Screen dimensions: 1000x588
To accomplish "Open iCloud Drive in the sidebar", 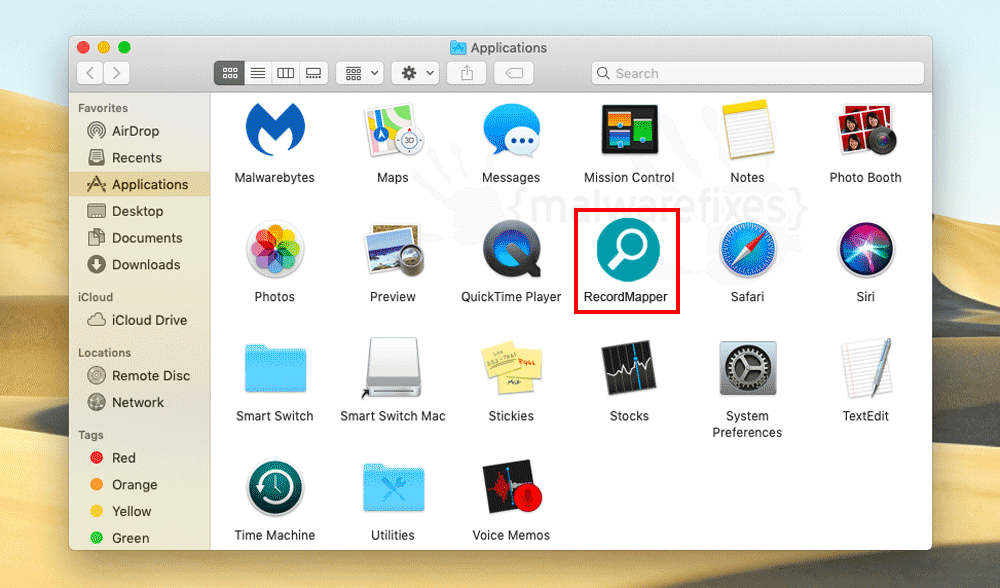I will (140, 320).
